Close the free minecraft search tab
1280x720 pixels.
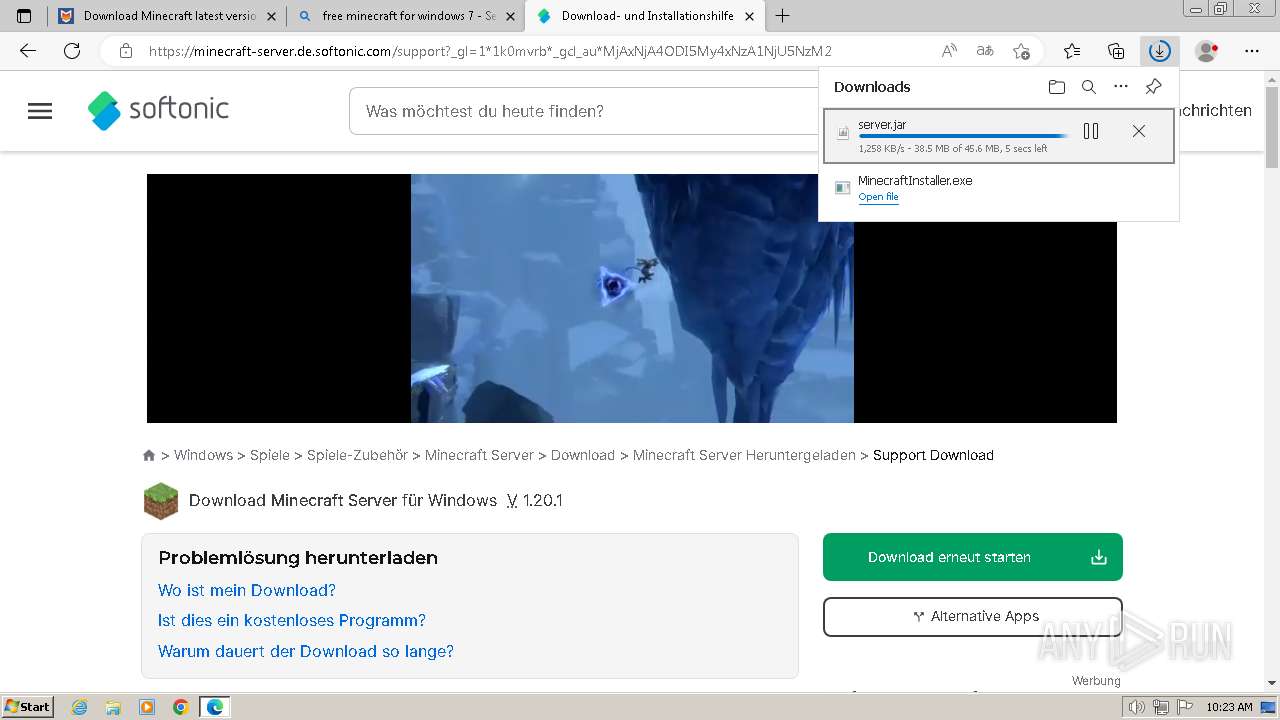click(x=510, y=16)
